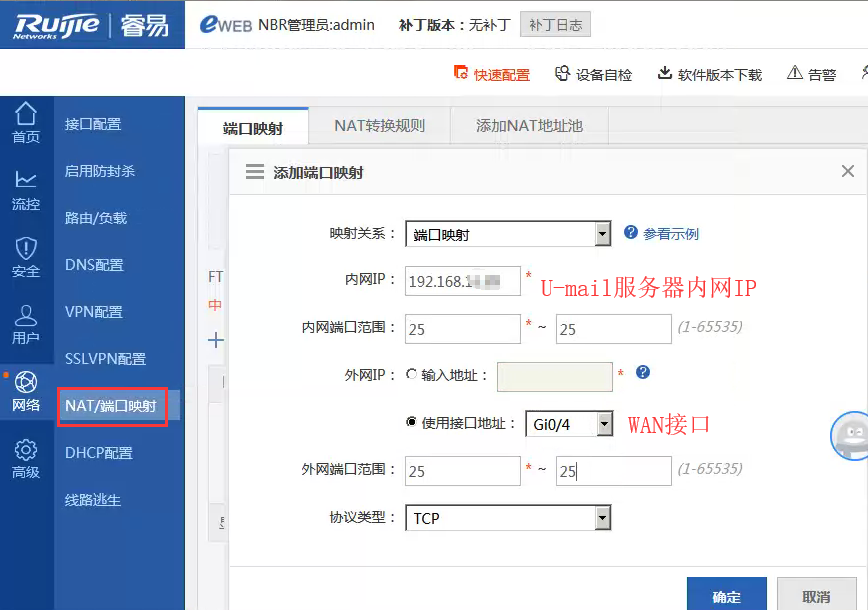Viewport: 868px width, 610px height.
Task: Expand the 映射关系 dropdown
Action: tap(602, 234)
